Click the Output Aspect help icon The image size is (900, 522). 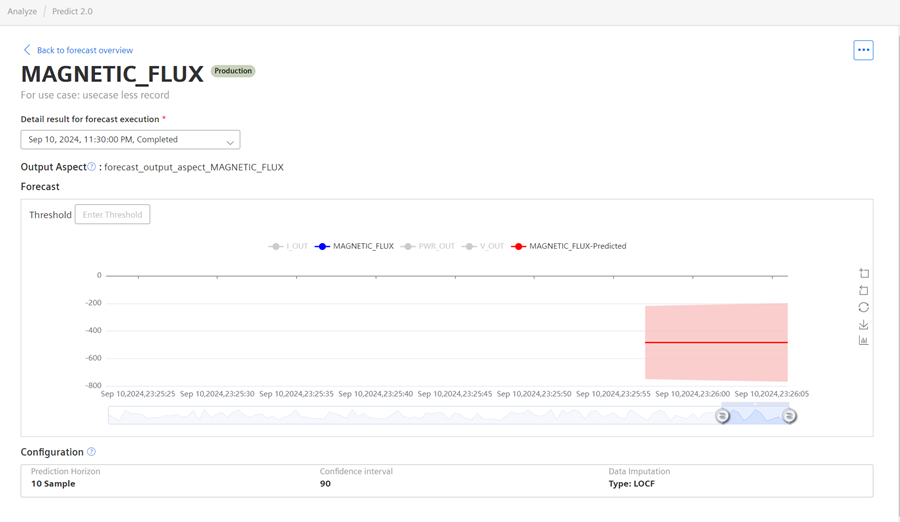tap(92, 167)
